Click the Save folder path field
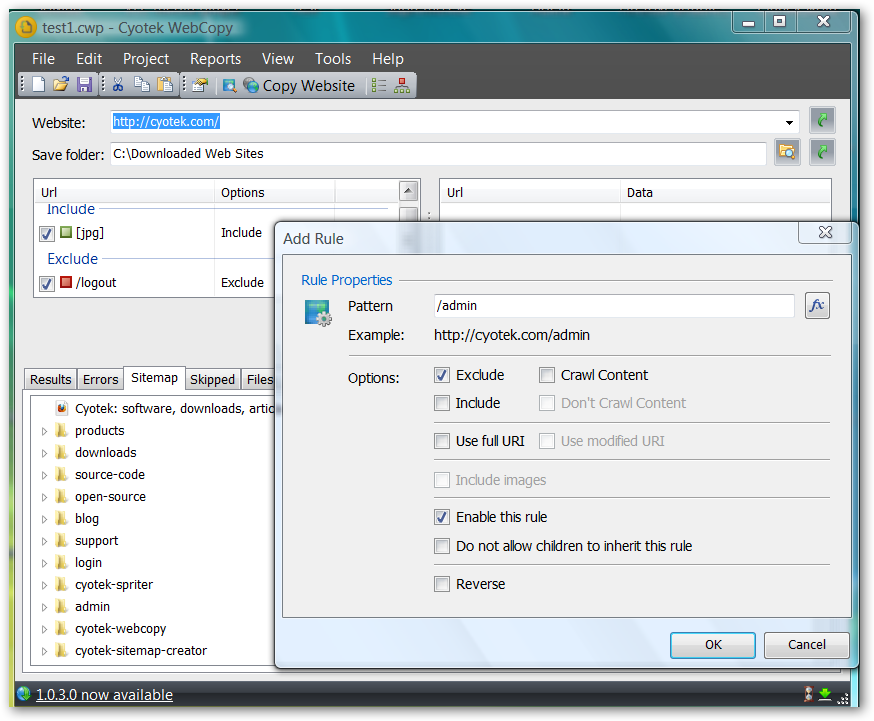Screen dimensions: 874x721 (439, 154)
